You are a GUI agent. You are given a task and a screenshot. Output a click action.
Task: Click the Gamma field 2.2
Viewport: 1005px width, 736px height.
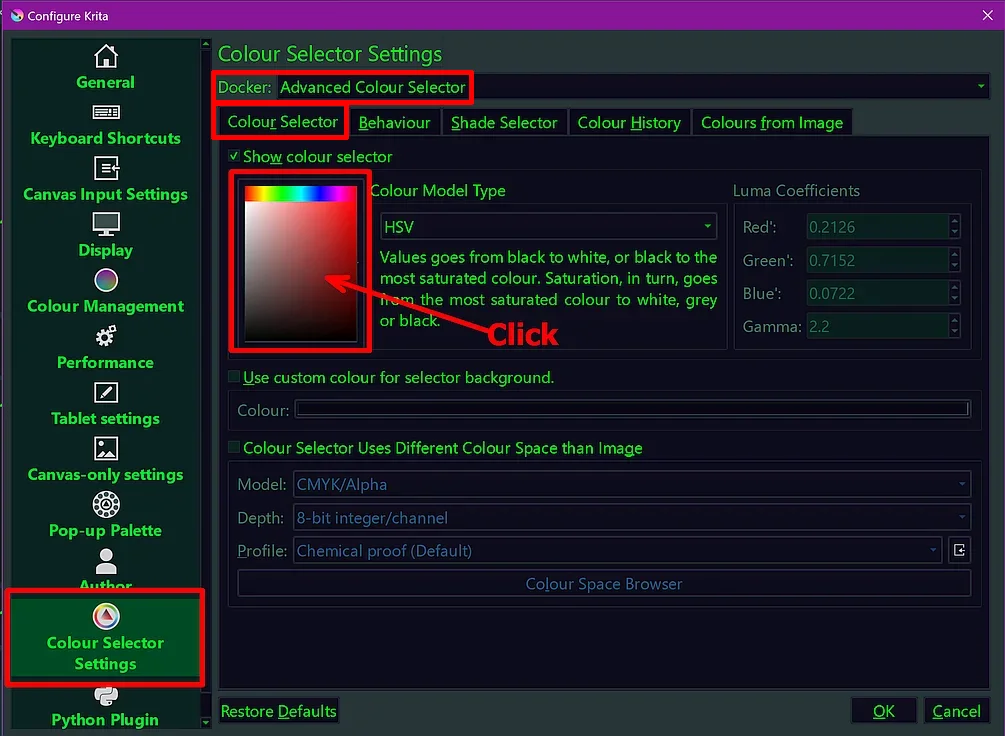click(x=877, y=326)
